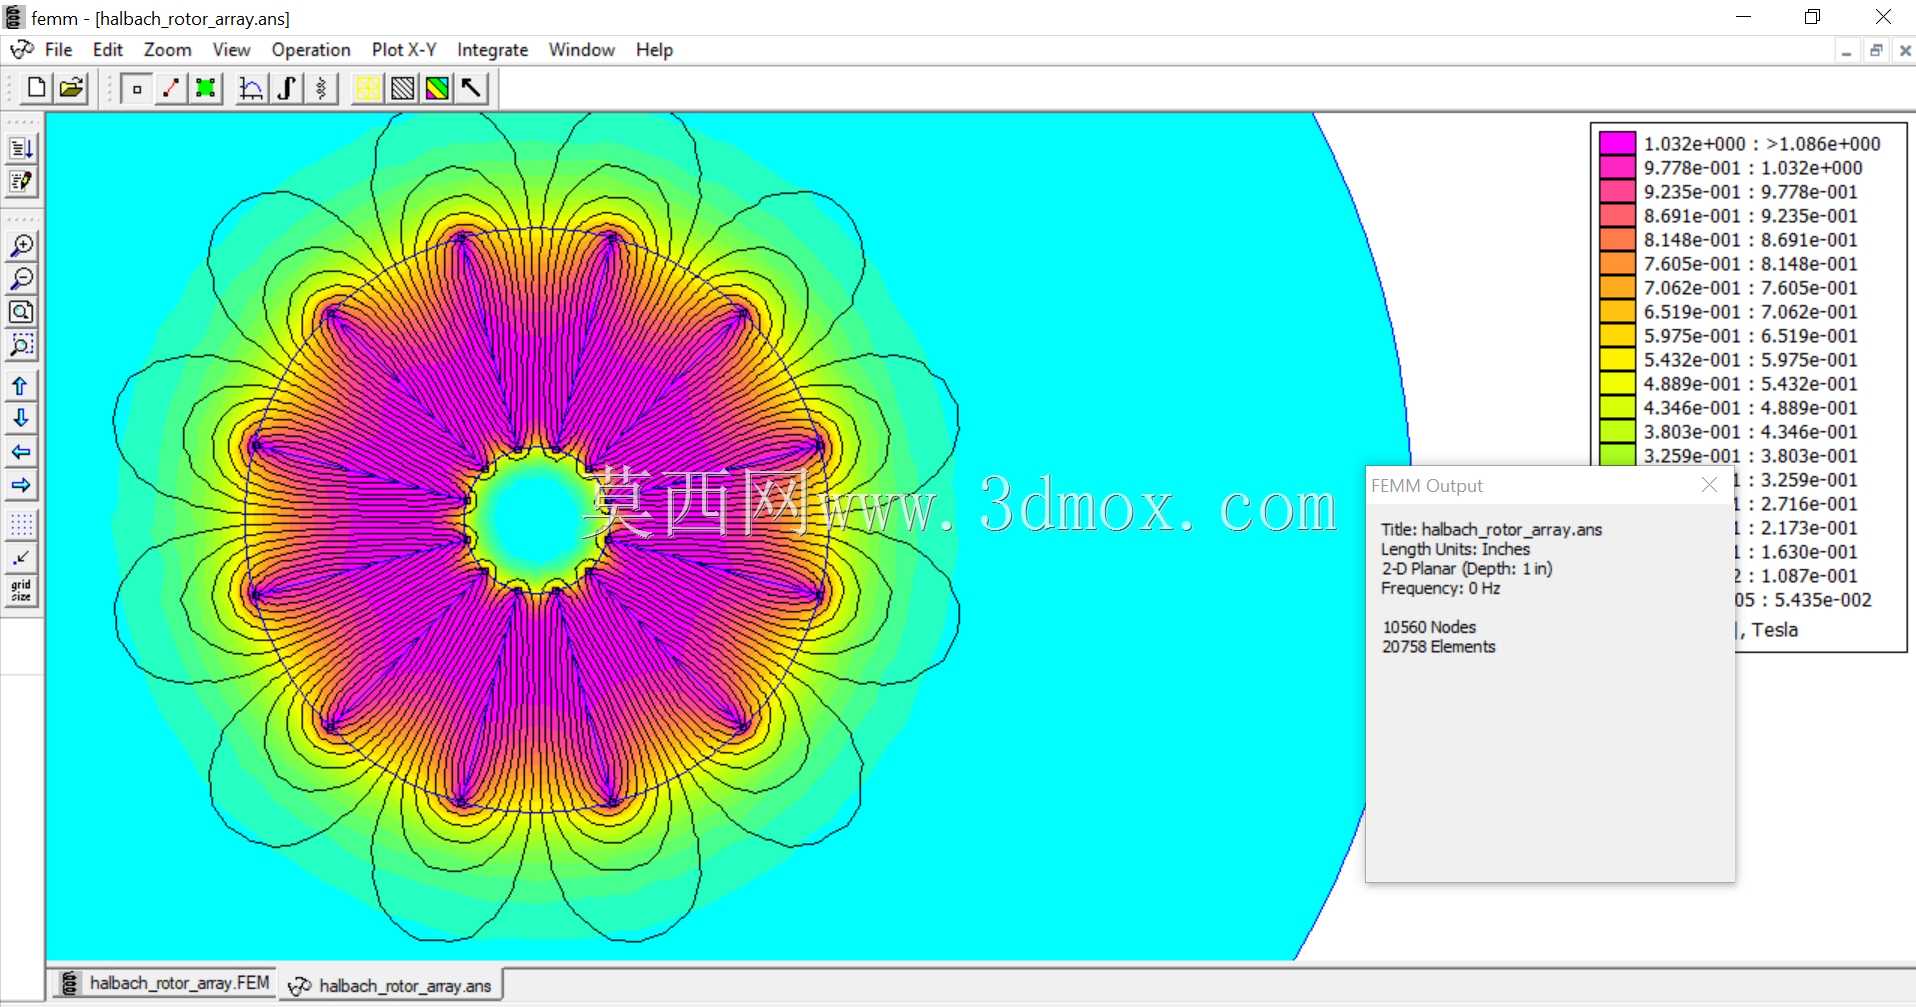Toggle the yellow Show Mesh icon
Viewport: 1916px width, 1007px height.
point(367,88)
